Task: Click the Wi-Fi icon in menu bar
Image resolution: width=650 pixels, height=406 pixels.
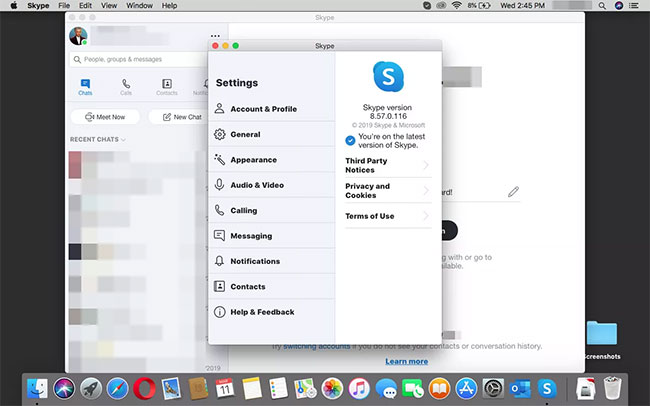Action: [x=456, y=6]
